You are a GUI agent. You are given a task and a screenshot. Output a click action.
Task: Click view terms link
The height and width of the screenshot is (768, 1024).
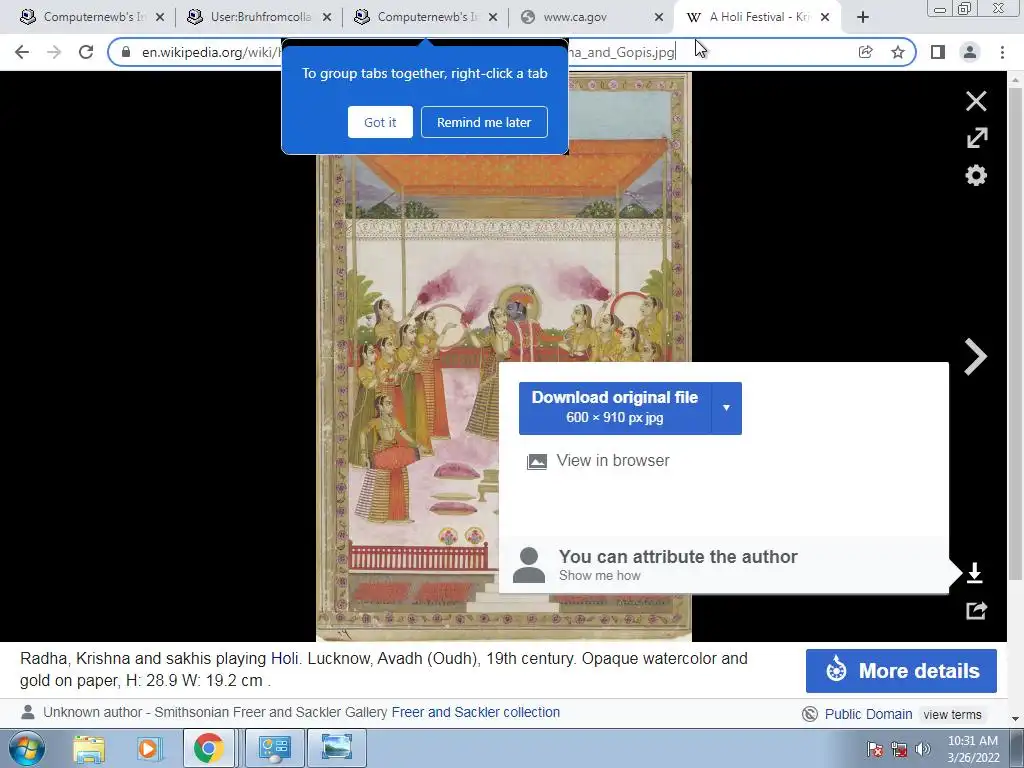tap(952, 714)
